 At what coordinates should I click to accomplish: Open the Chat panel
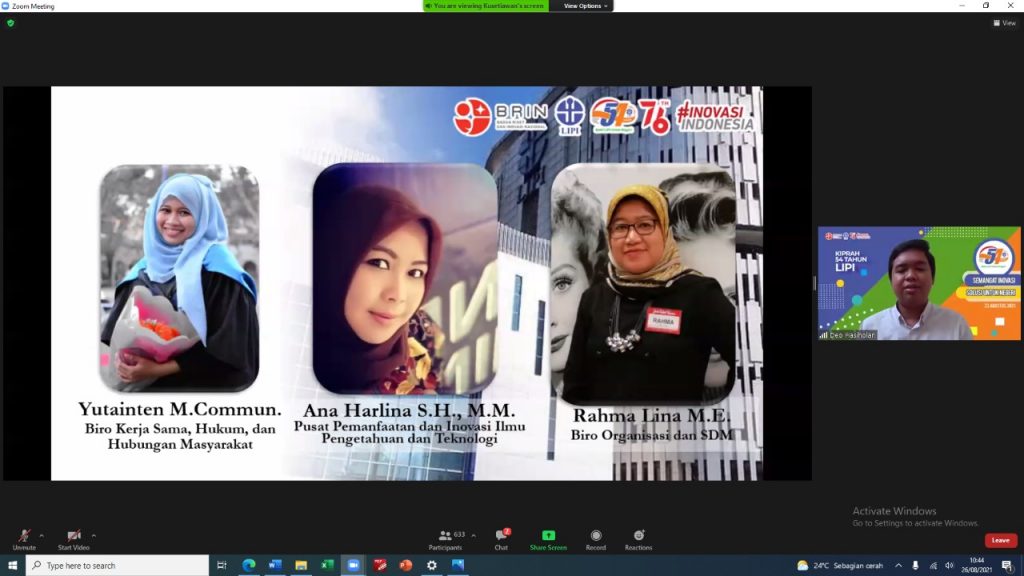point(501,538)
